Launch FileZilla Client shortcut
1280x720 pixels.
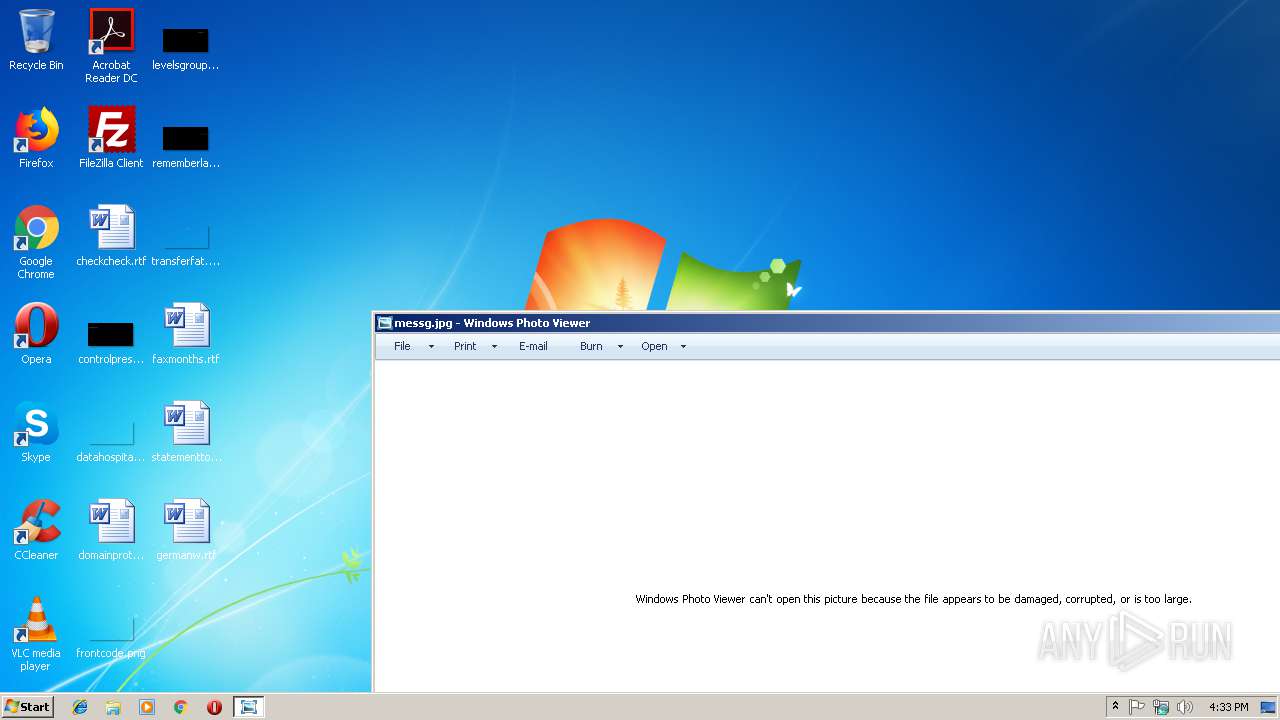111,138
